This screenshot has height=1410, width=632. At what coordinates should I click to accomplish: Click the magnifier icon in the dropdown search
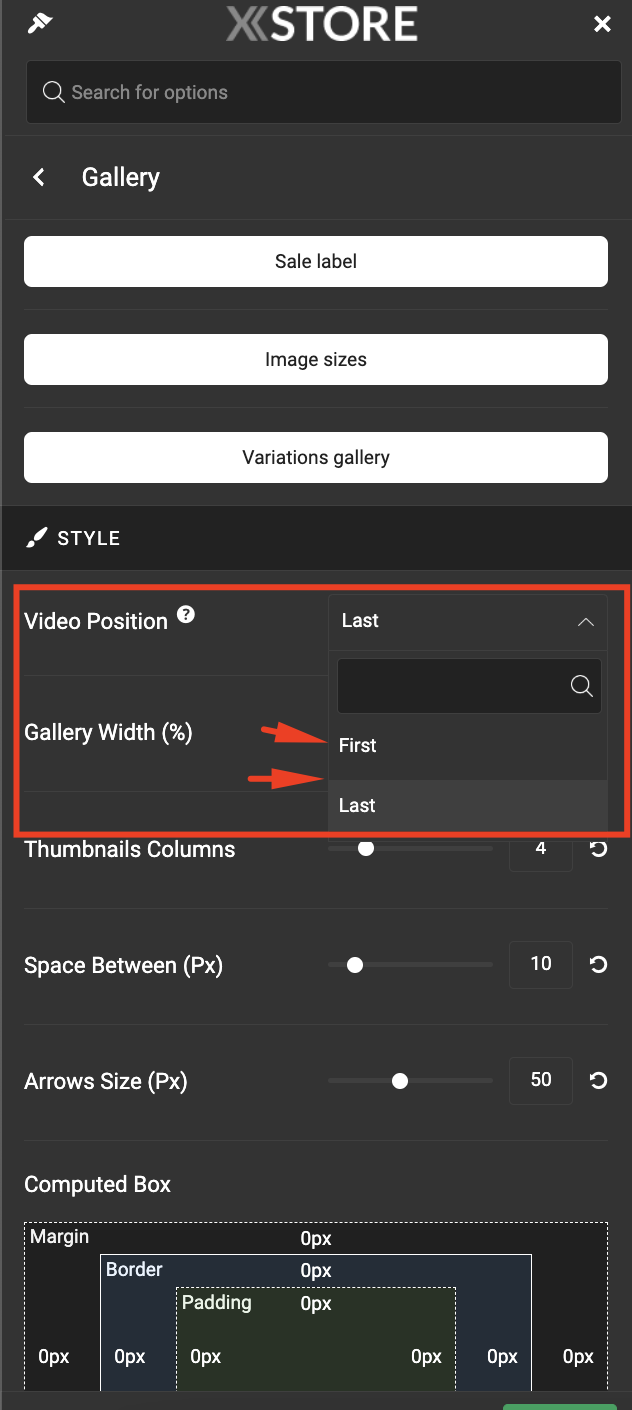pyautogui.click(x=582, y=685)
